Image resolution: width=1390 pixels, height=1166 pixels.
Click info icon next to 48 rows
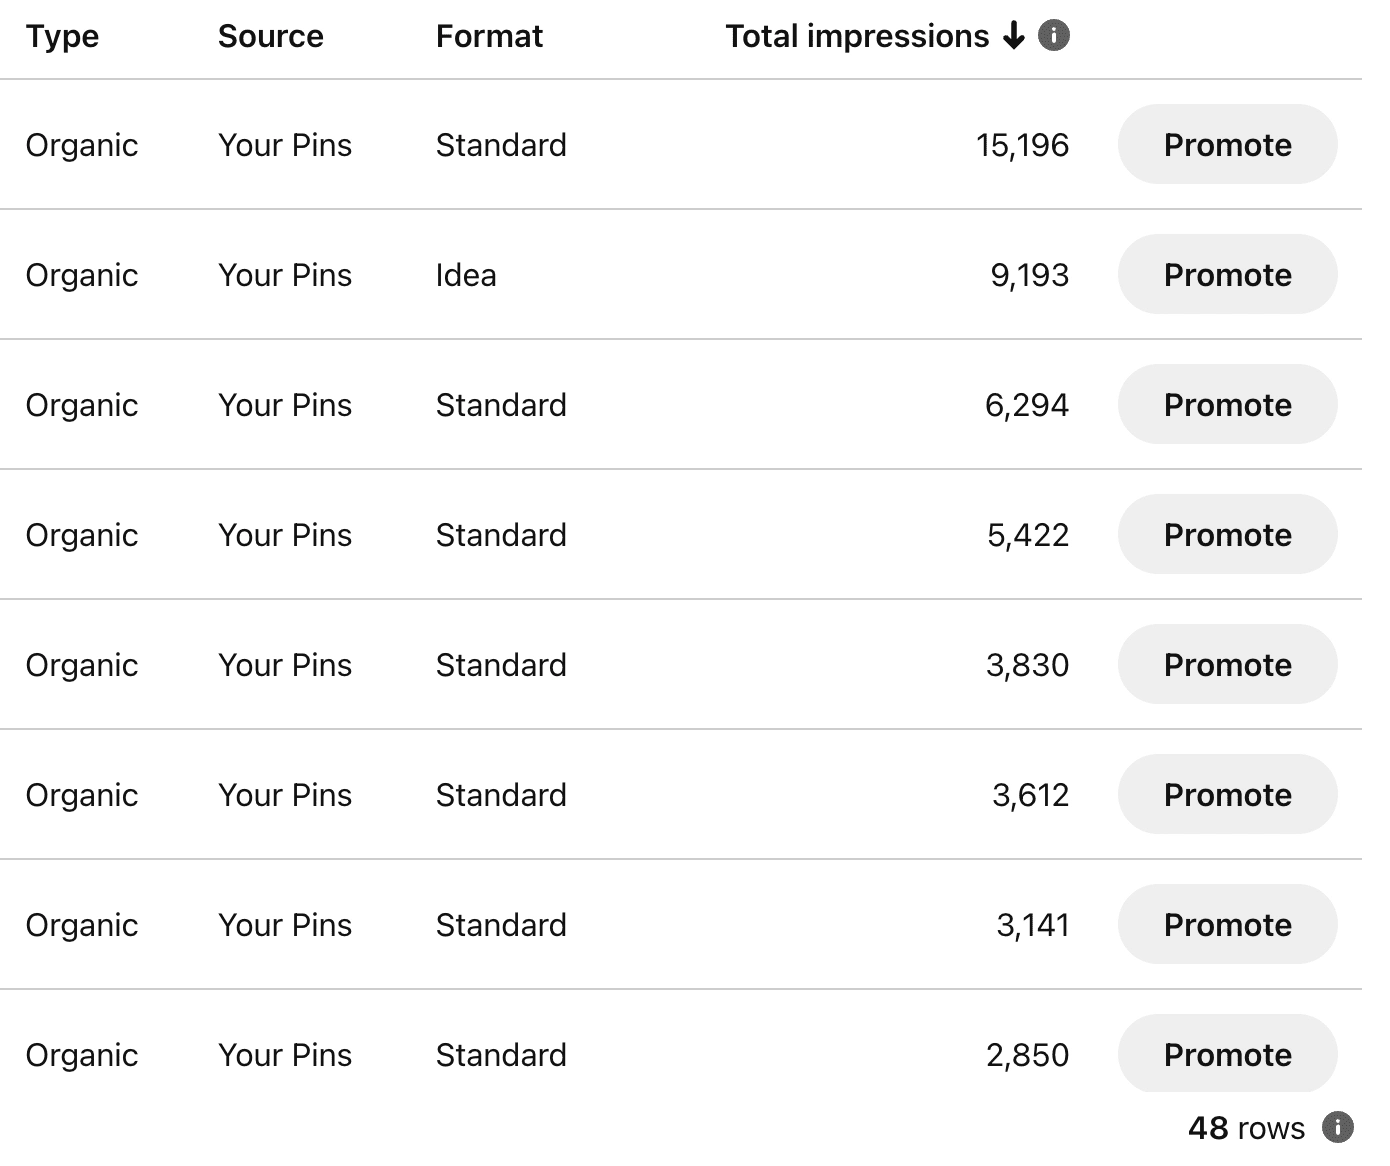[x=1337, y=1127]
